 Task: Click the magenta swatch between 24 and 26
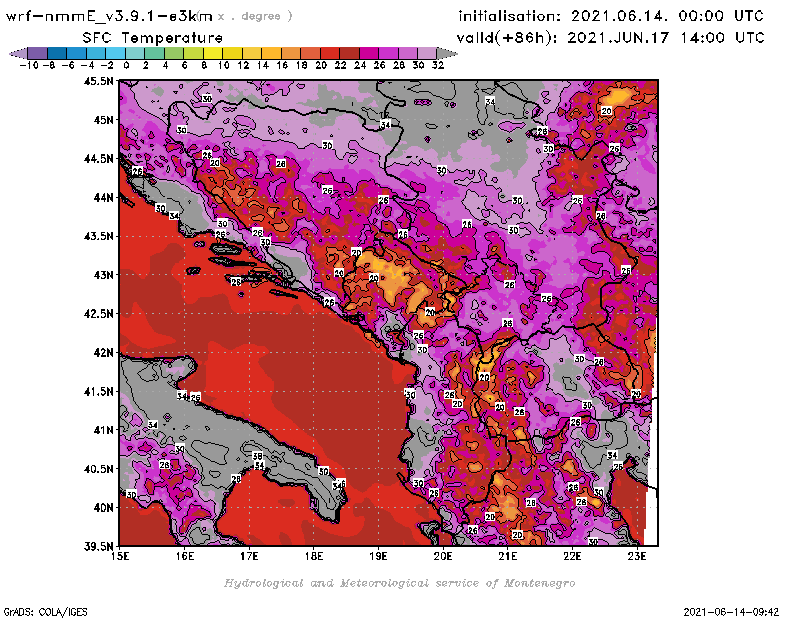click(369, 53)
